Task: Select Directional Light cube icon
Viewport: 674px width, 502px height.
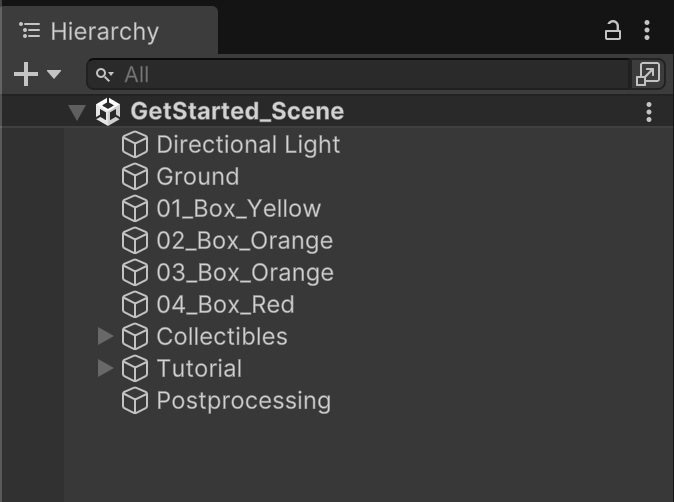Action: (x=135, y=144)
